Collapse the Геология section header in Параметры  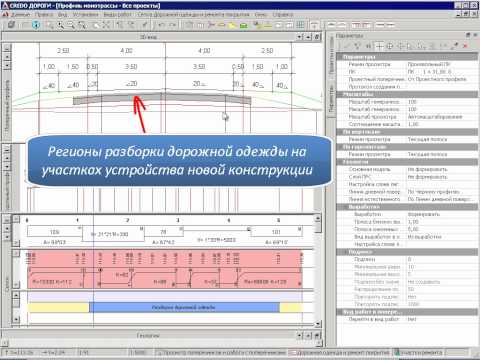pyautogui.click(x=407, y=162)
